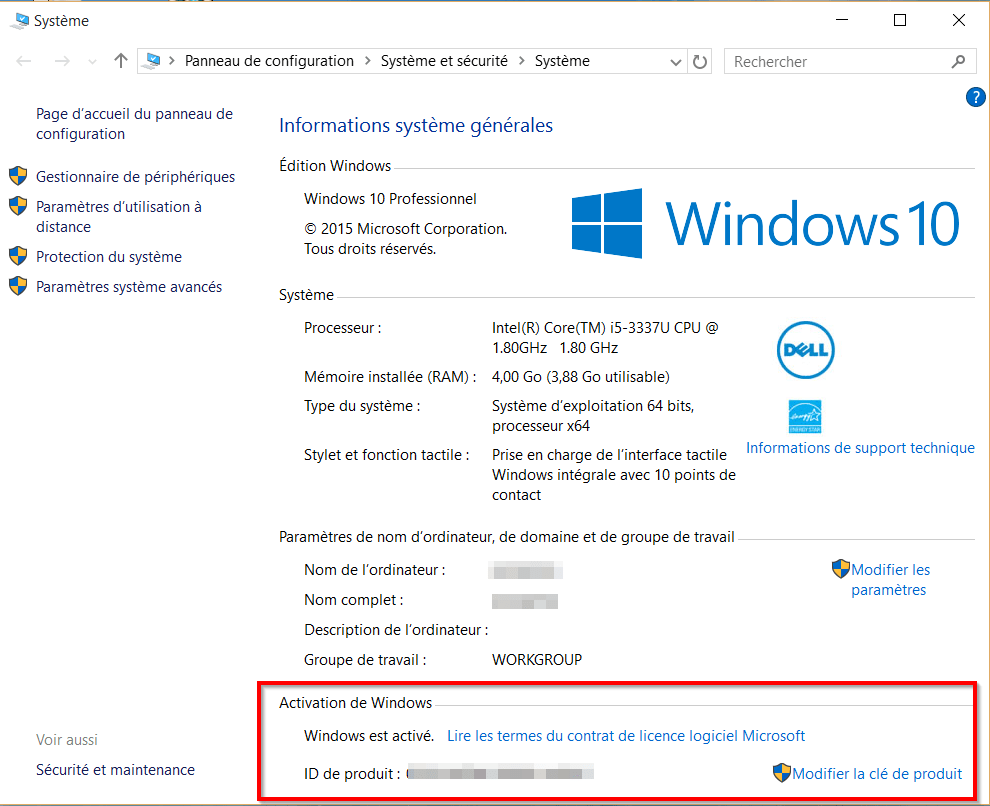Click shield icon beside Protection du système
This screenshot has height=806, width=990.
(x=18, y=256)
